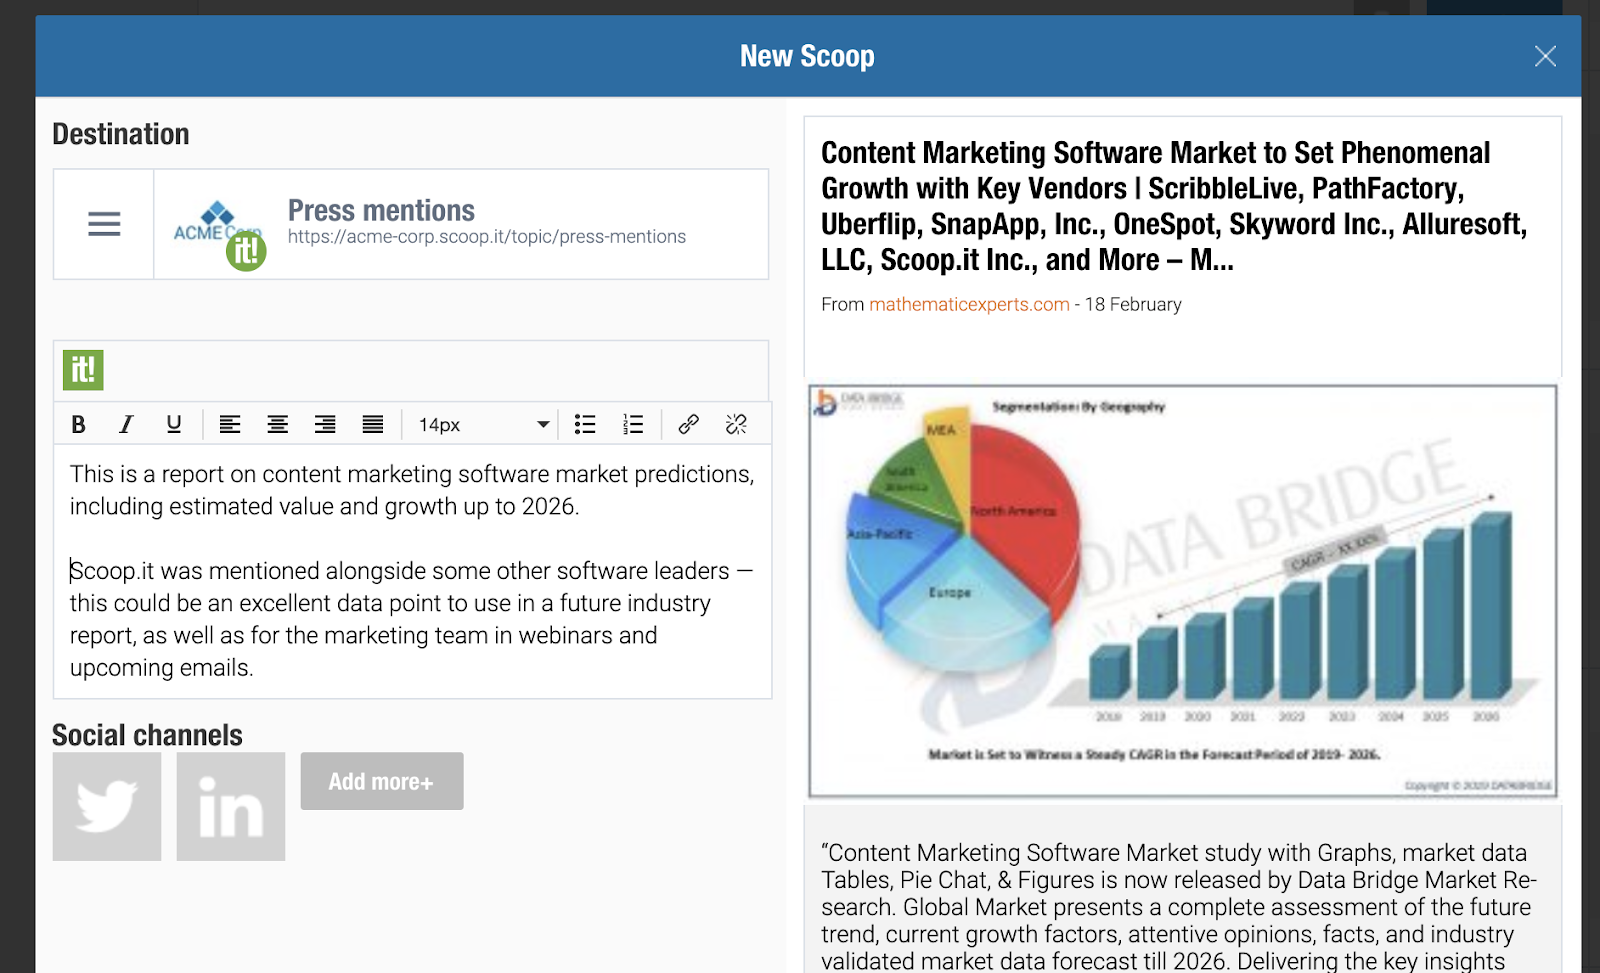Screen dimensions: 1600x973
Task: Align text to the right
Action: pos(325,425)
